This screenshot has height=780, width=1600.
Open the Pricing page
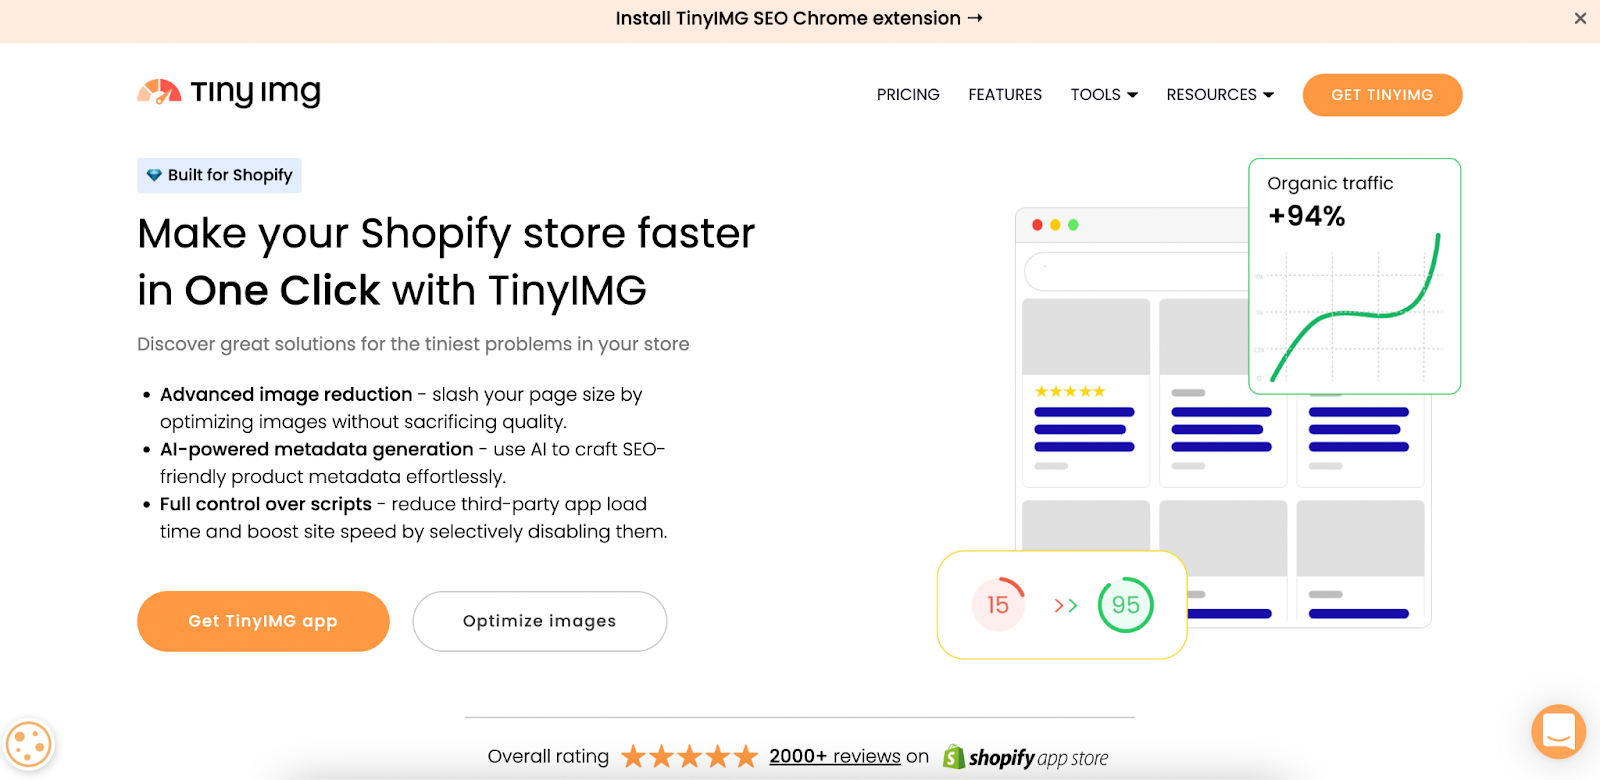908,94
